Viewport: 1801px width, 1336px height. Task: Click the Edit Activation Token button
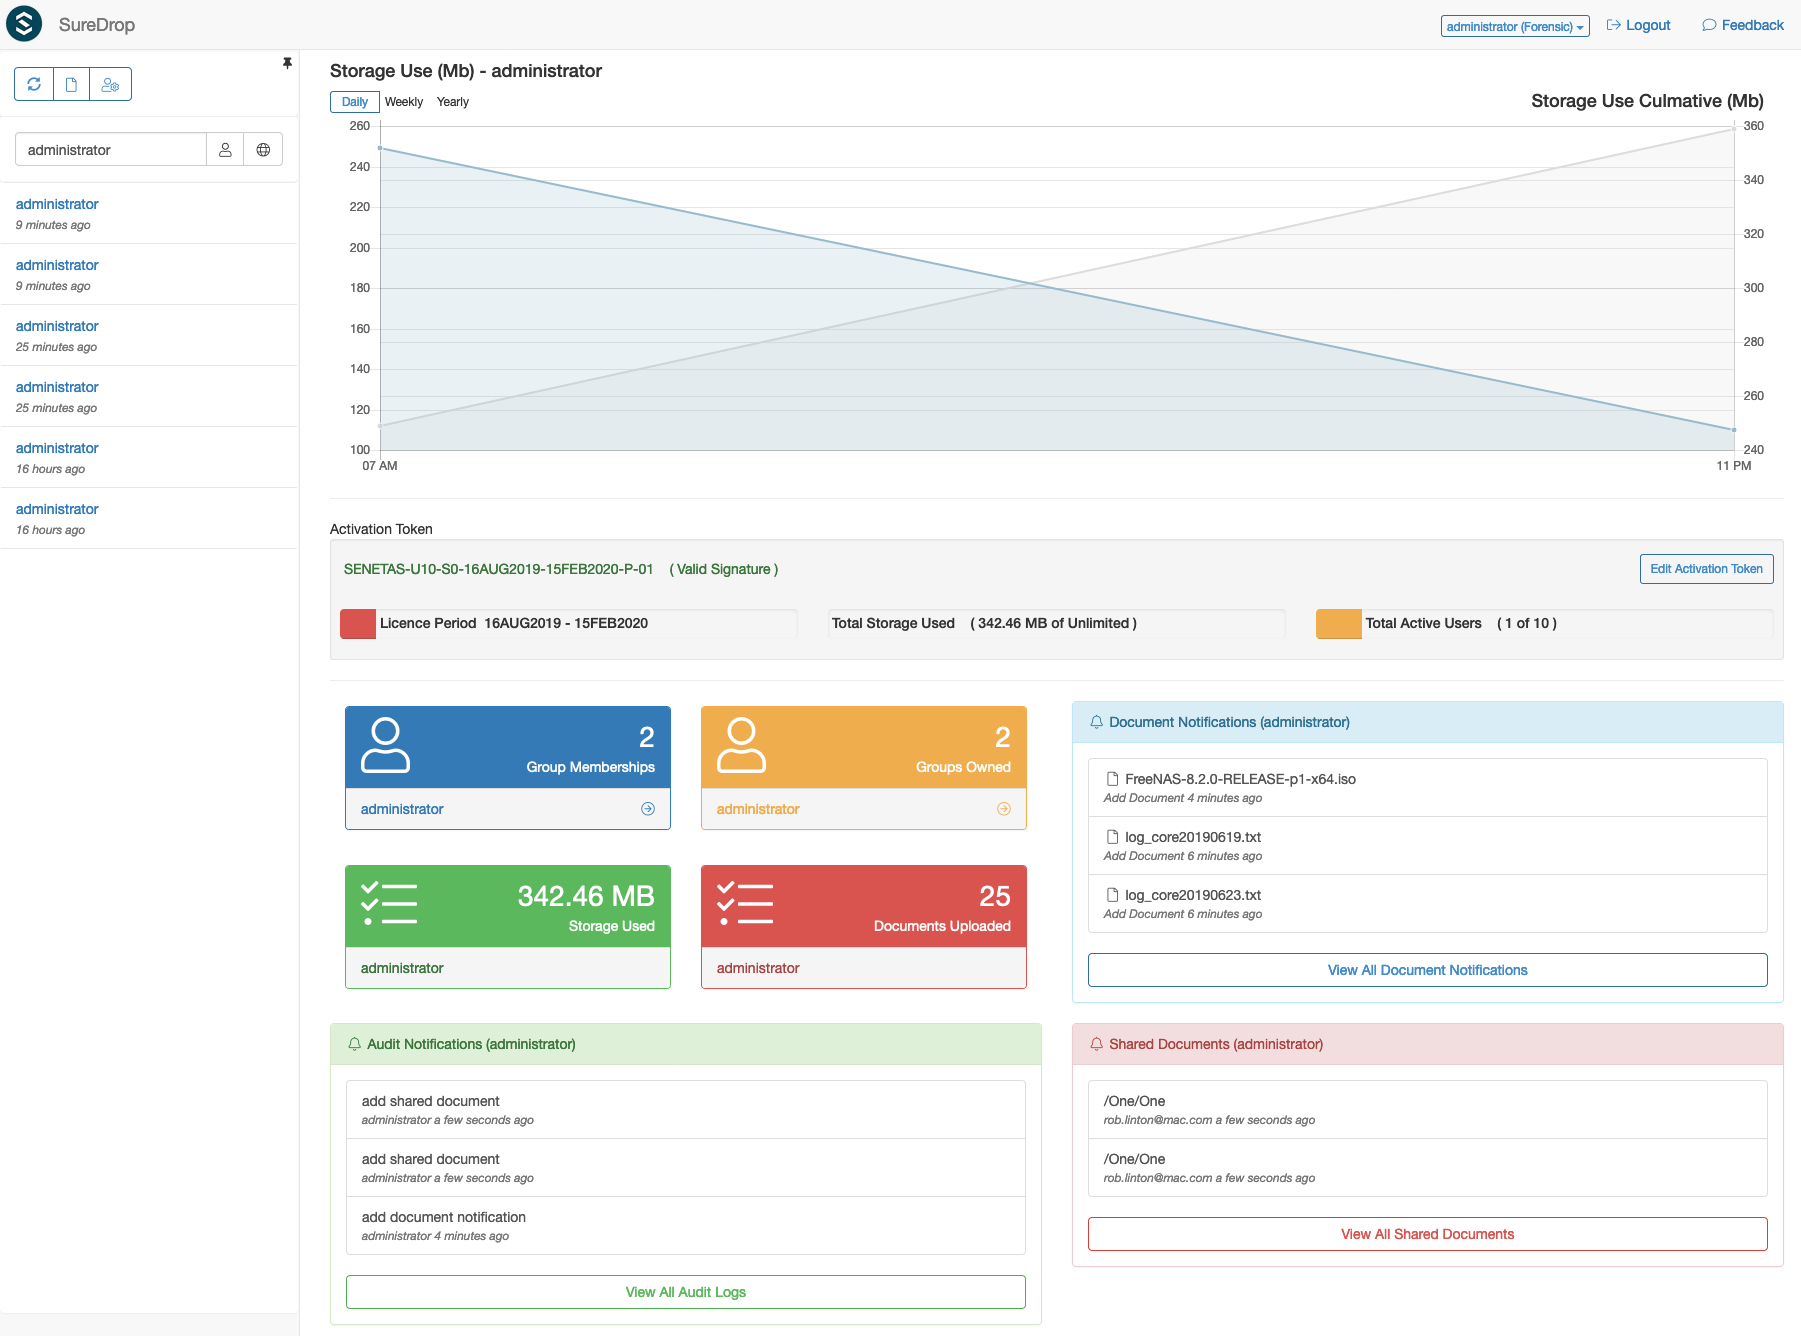[x=1706, y=569]
